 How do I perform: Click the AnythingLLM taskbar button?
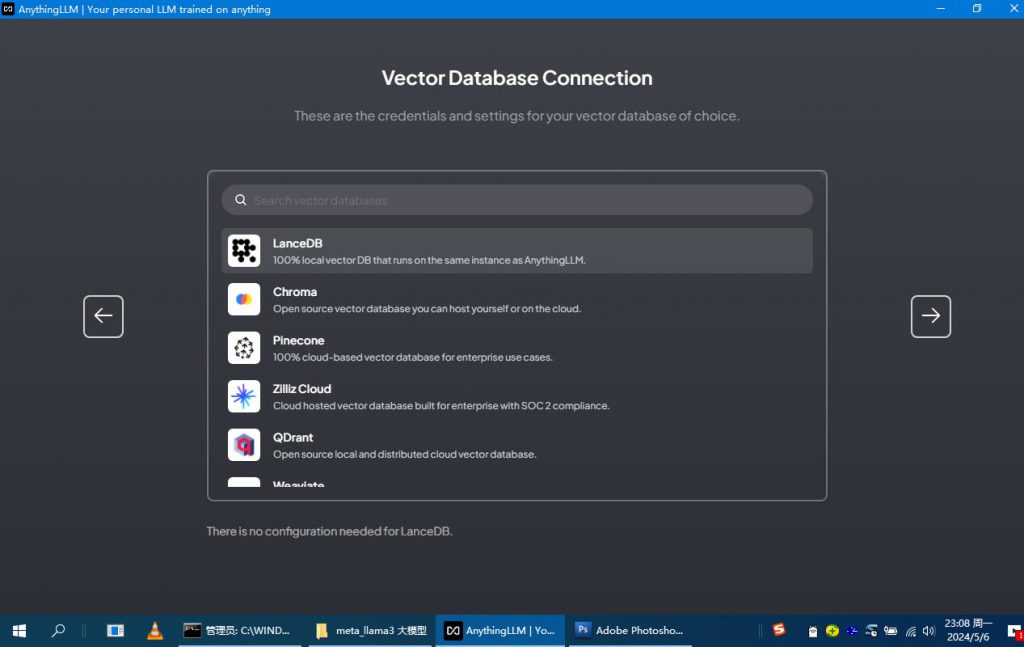(x=500, y=631)
